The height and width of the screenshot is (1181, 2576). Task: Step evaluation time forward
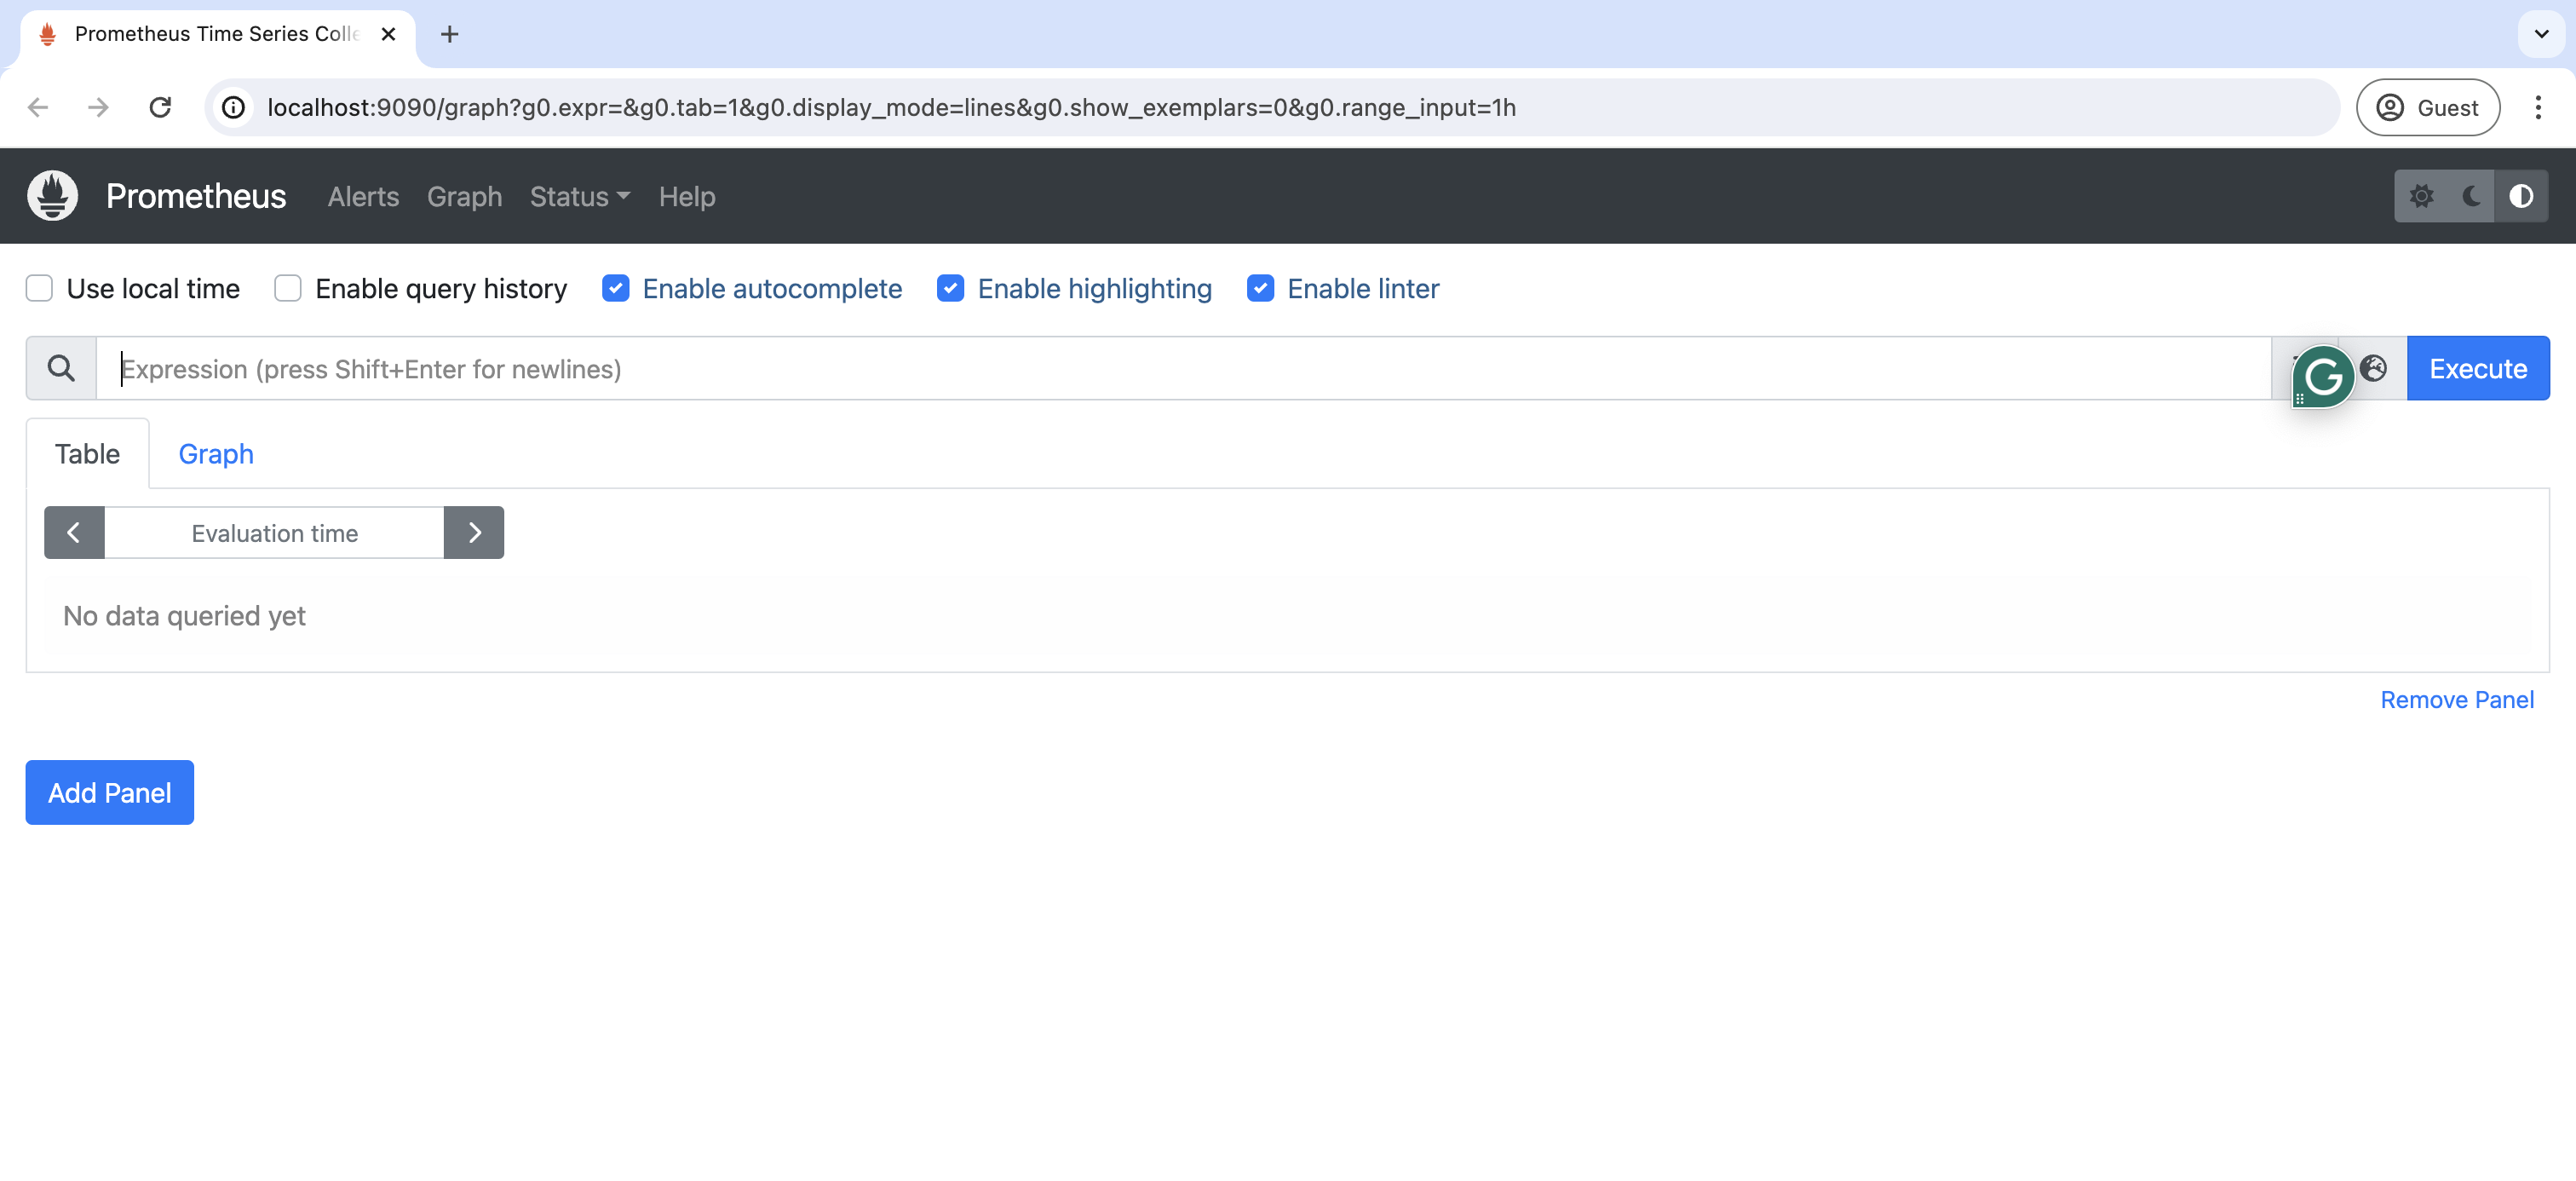pos(474,532)
